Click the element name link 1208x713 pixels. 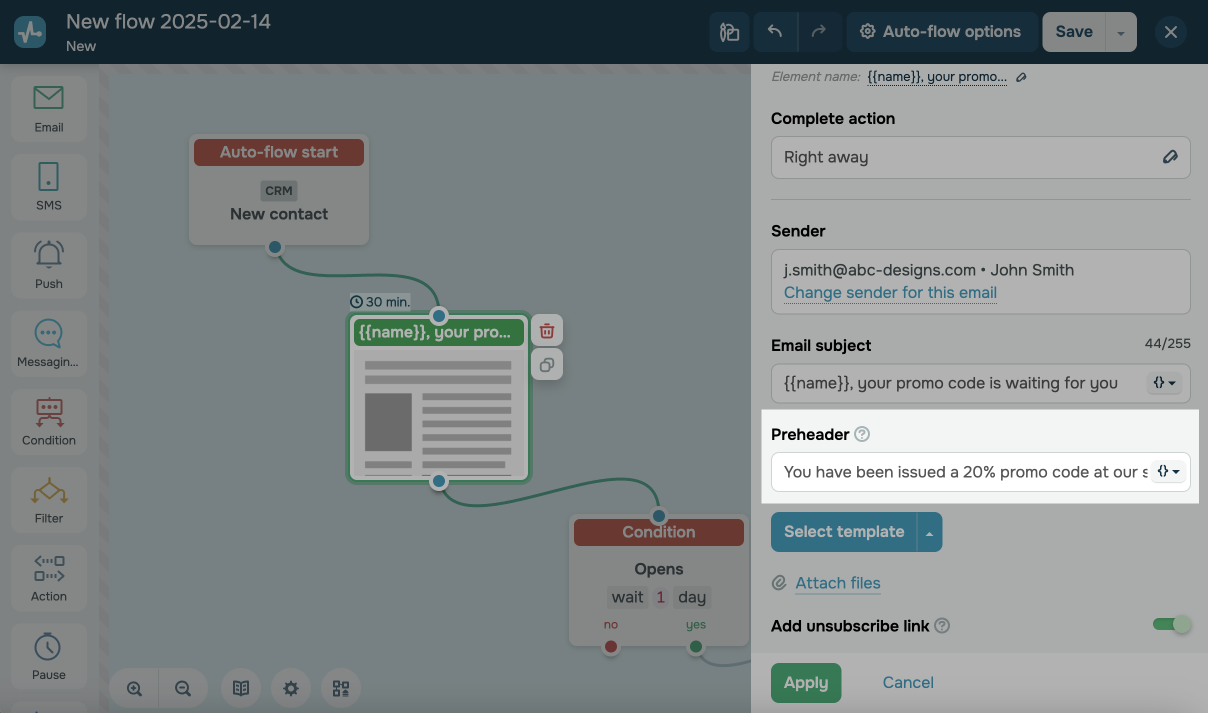pos(937,77)
